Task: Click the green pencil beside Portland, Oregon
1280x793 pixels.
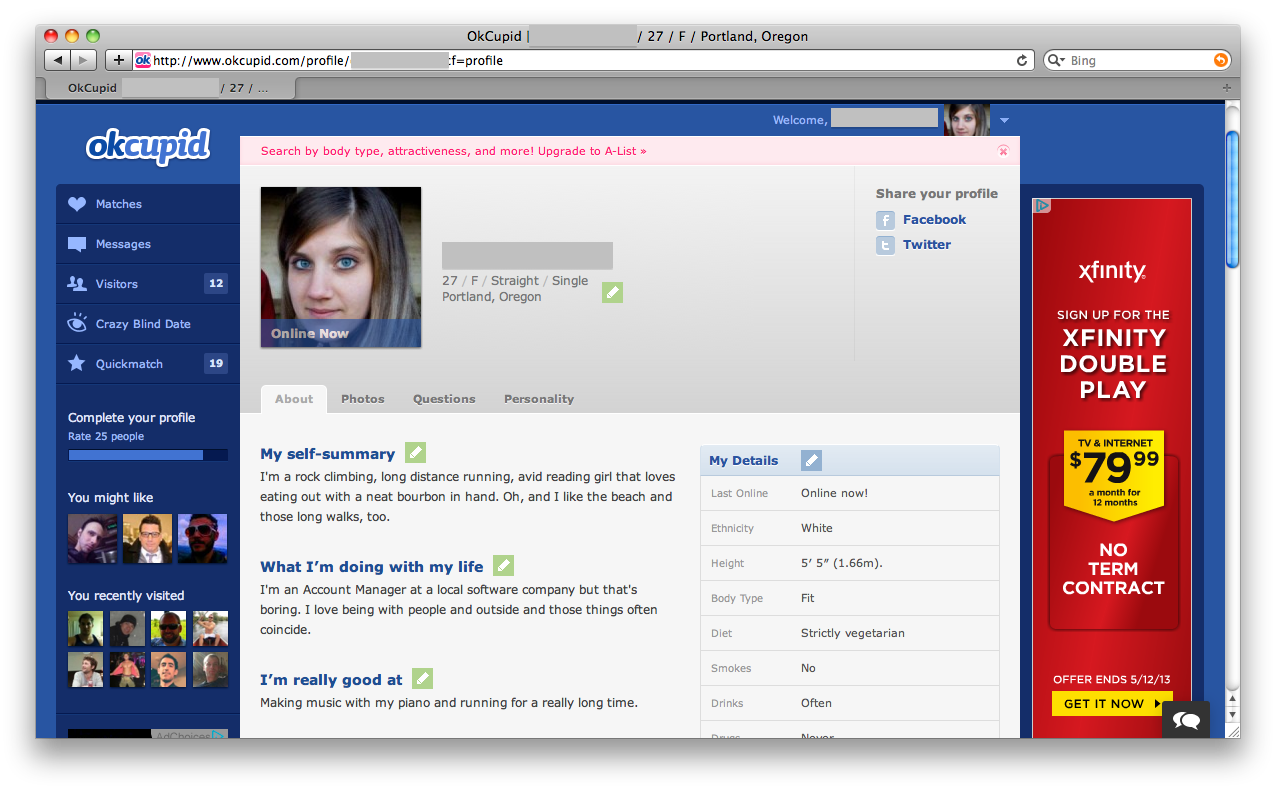Action: tap(612, 292)
